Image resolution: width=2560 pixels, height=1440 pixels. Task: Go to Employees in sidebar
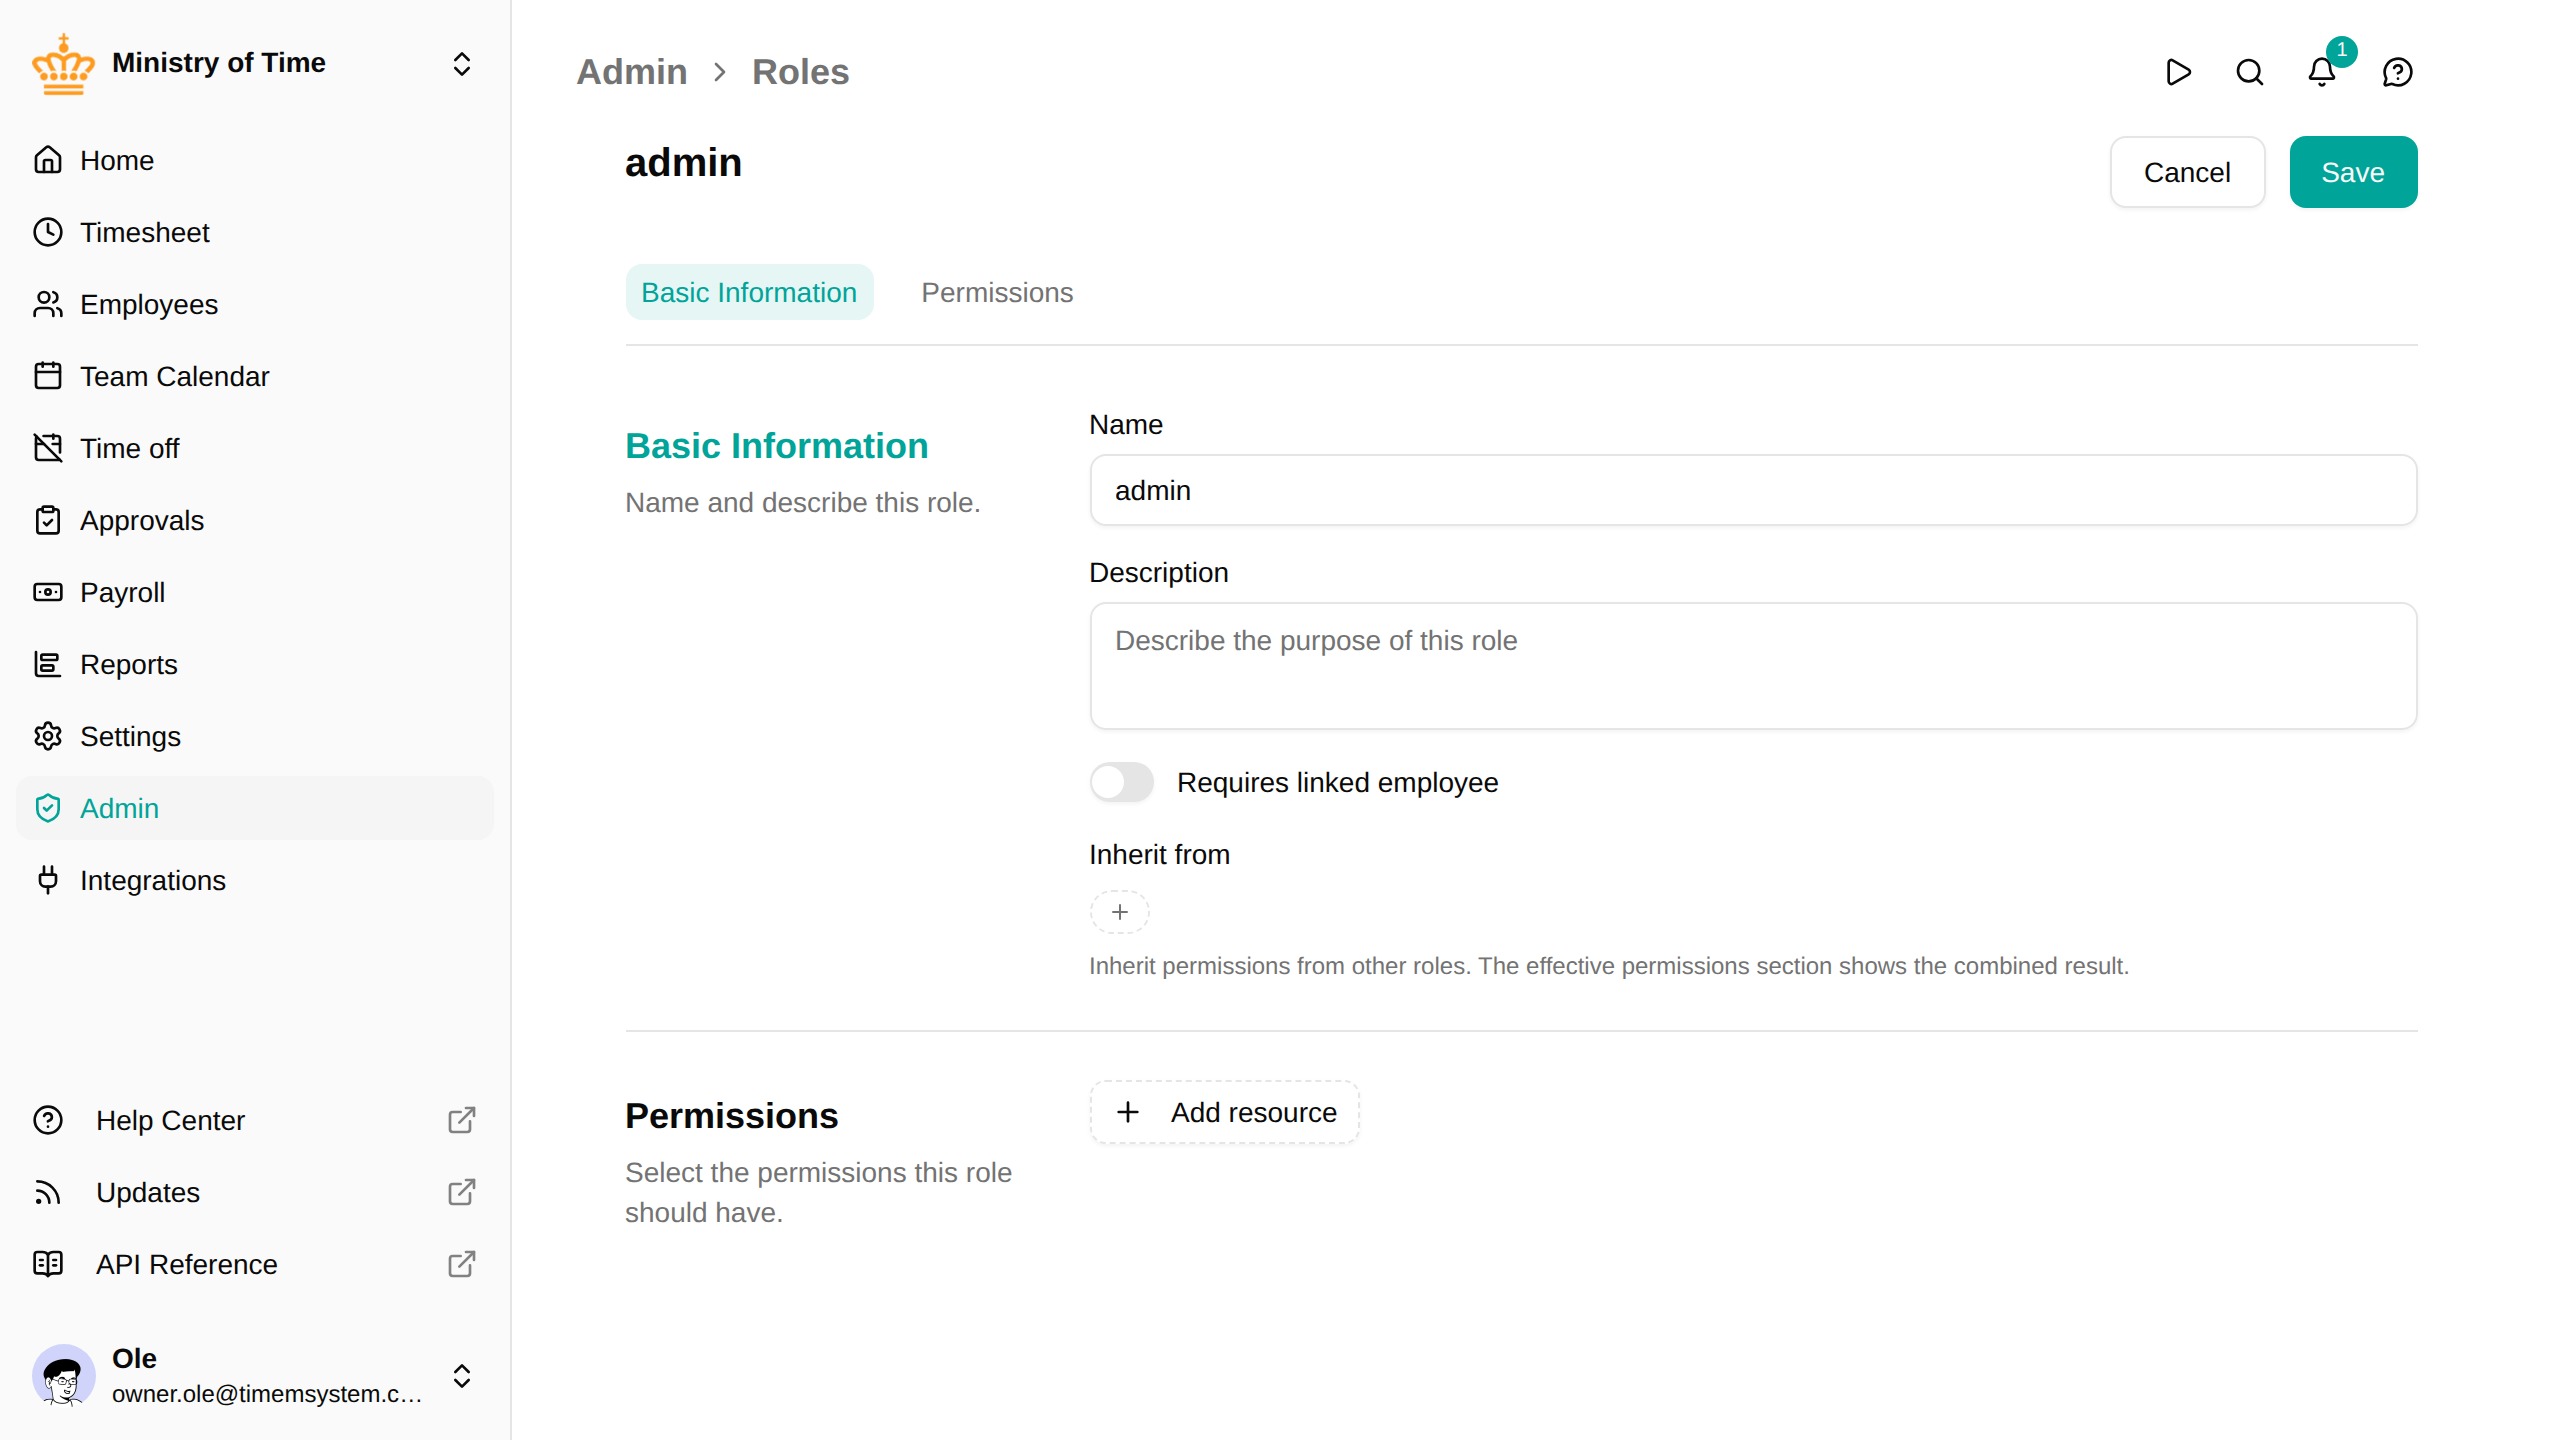pos(255,304)
